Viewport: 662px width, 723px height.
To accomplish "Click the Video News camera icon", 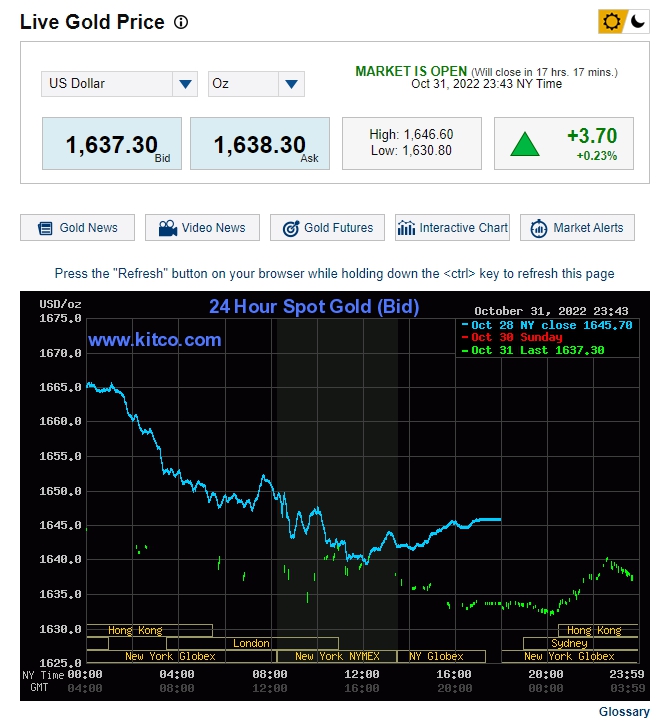I will click(168, 228).
